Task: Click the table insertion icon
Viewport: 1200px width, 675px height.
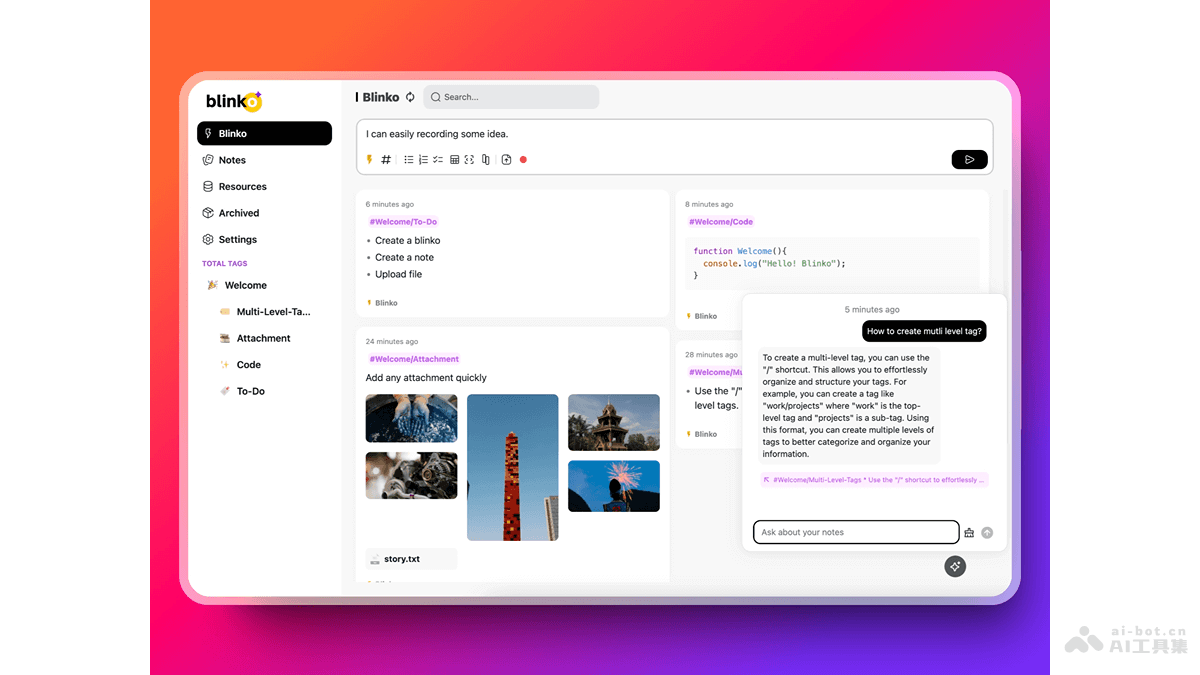Action: [453, 159]
